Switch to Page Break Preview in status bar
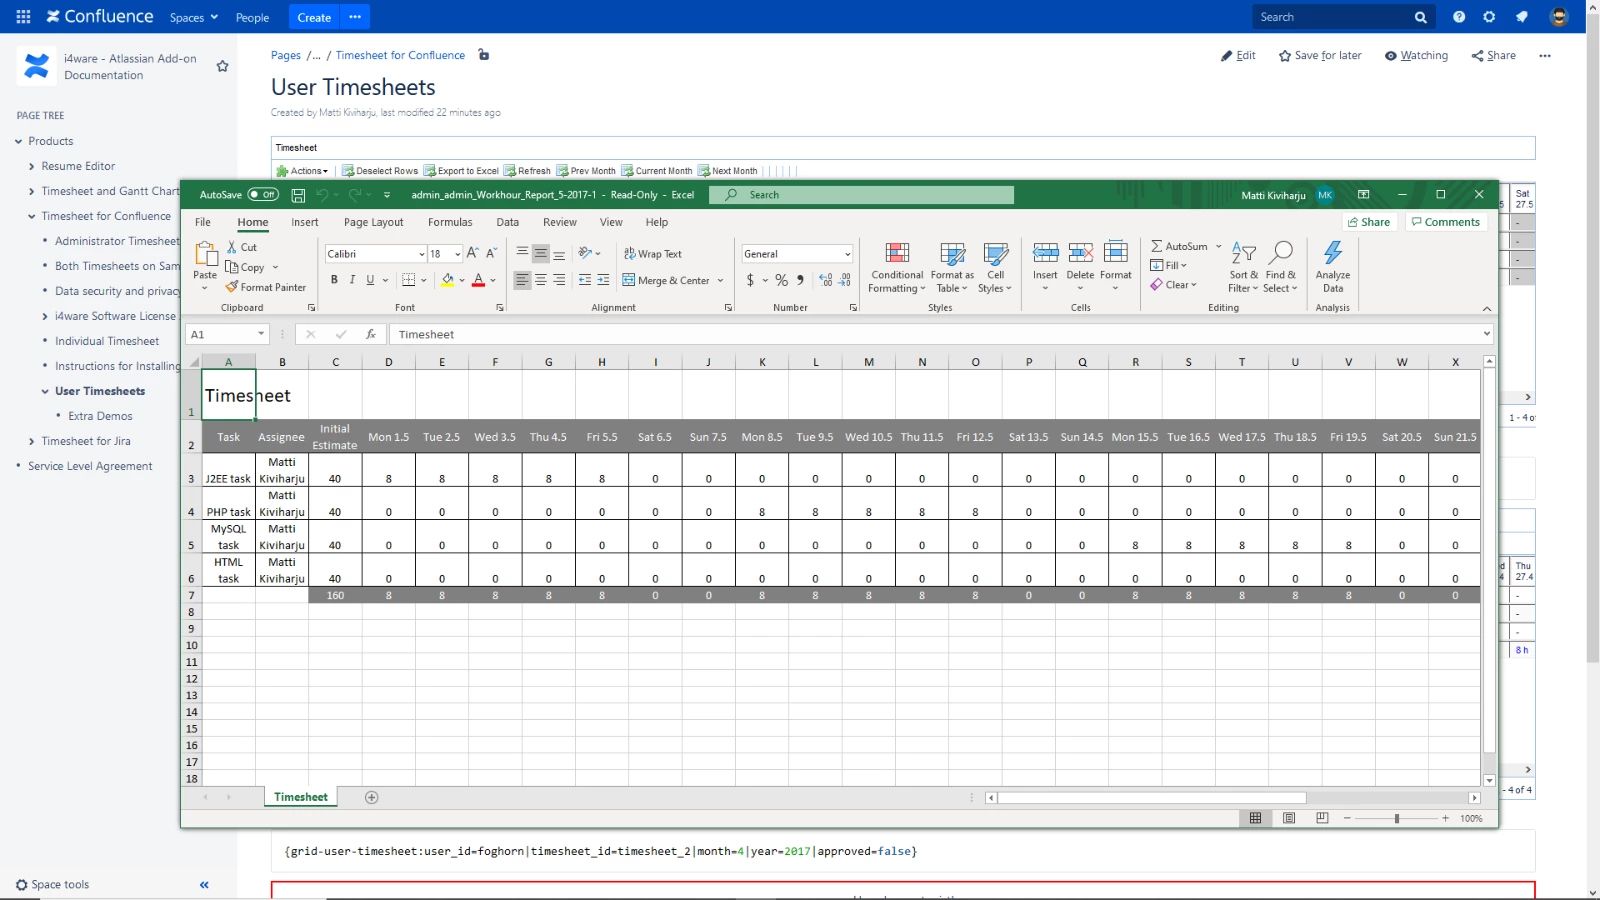Image resolution: width=1600 pixels, height=900 pixels. (1322, 818)
